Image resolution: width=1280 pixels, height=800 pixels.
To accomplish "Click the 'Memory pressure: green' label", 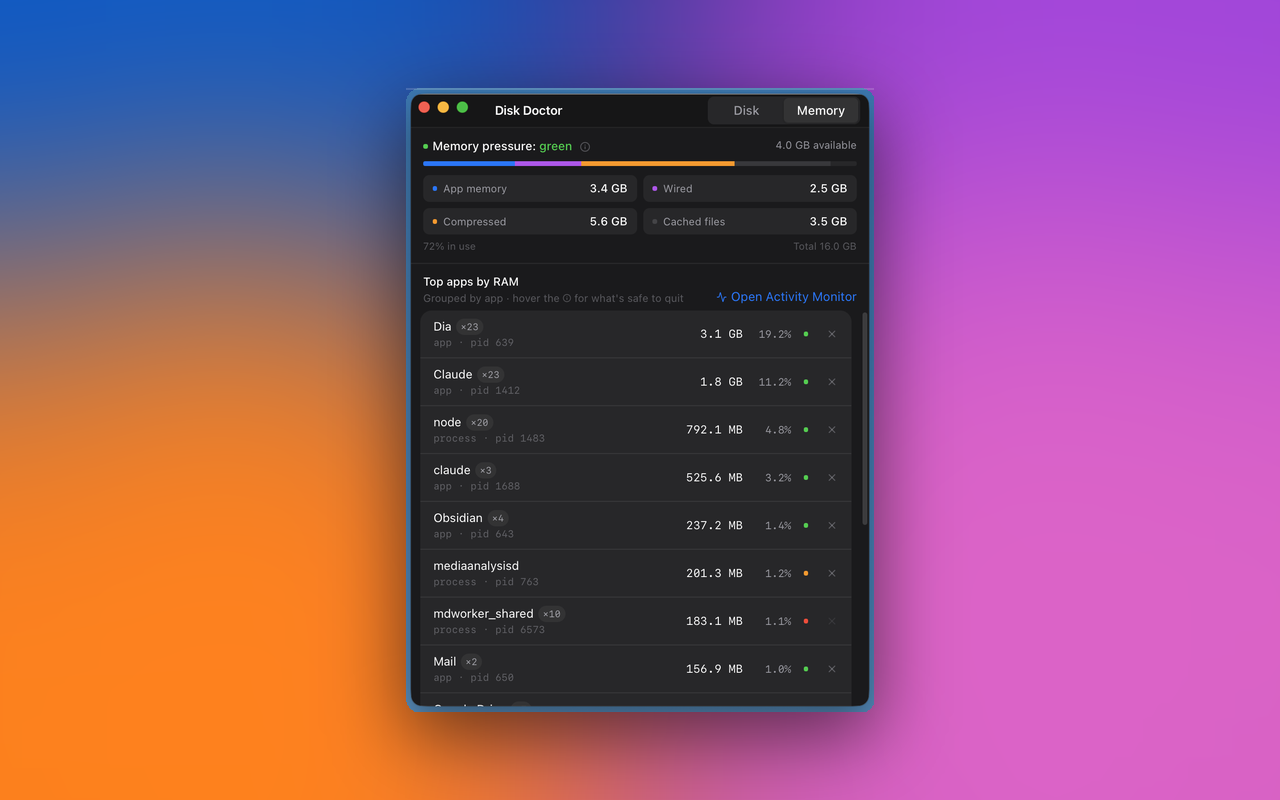I will pos(502,146).
